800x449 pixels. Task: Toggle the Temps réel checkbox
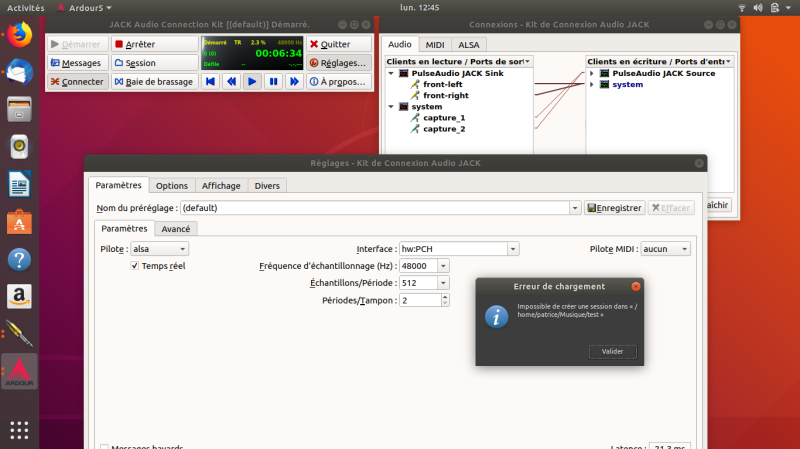tap(135, 266)
